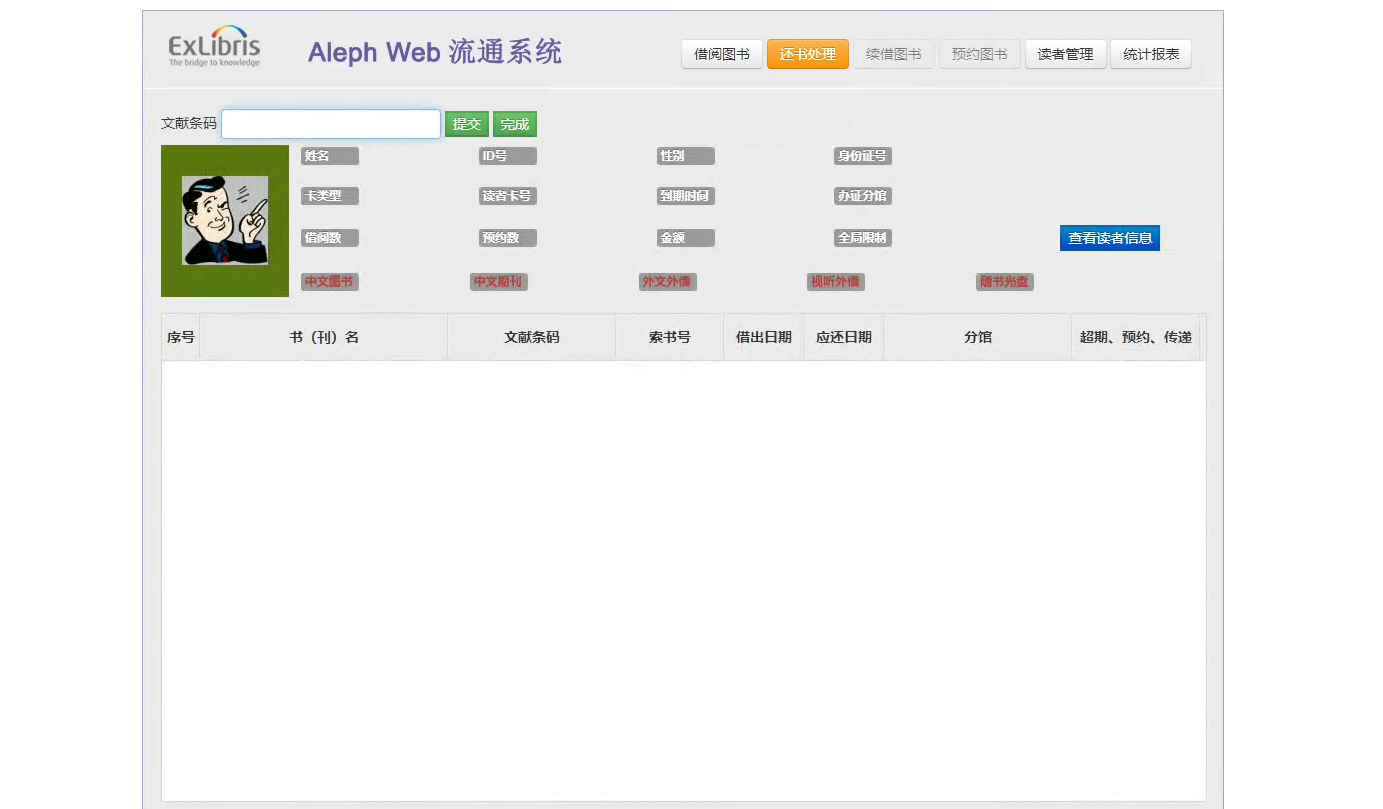
Task: Click the 应还日期 column header
Action: (844, 337)
